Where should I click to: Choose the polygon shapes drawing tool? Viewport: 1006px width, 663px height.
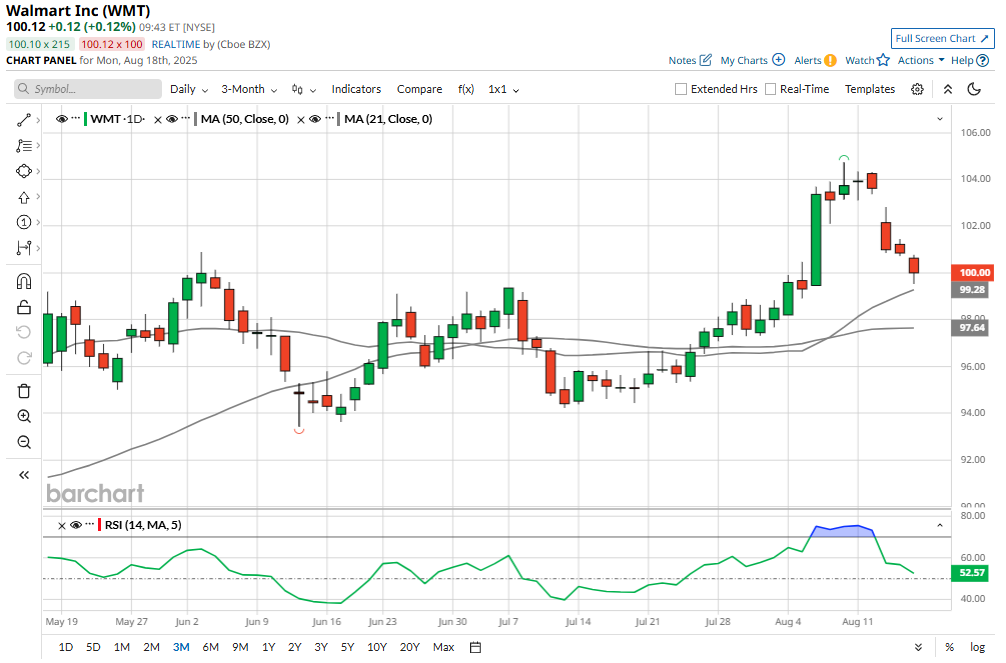point(24,171)
